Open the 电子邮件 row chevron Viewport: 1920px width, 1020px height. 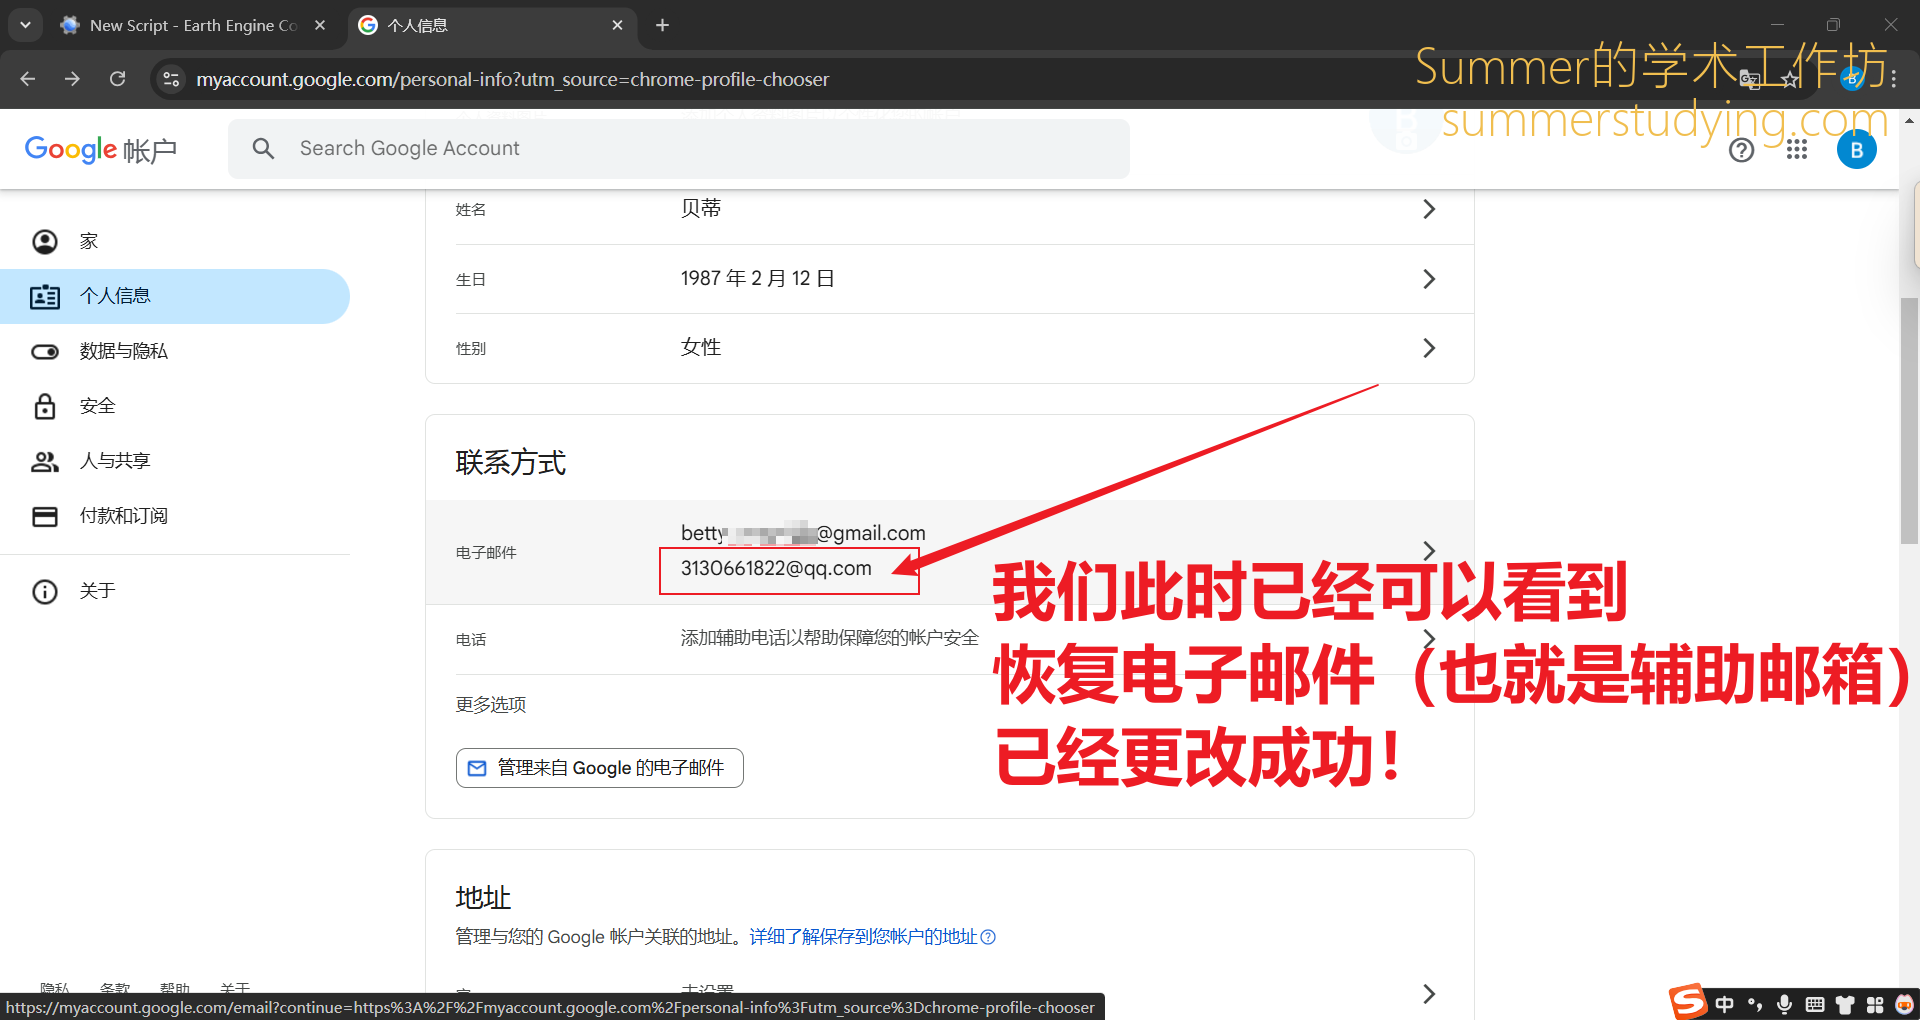(x=1429, y=551)
